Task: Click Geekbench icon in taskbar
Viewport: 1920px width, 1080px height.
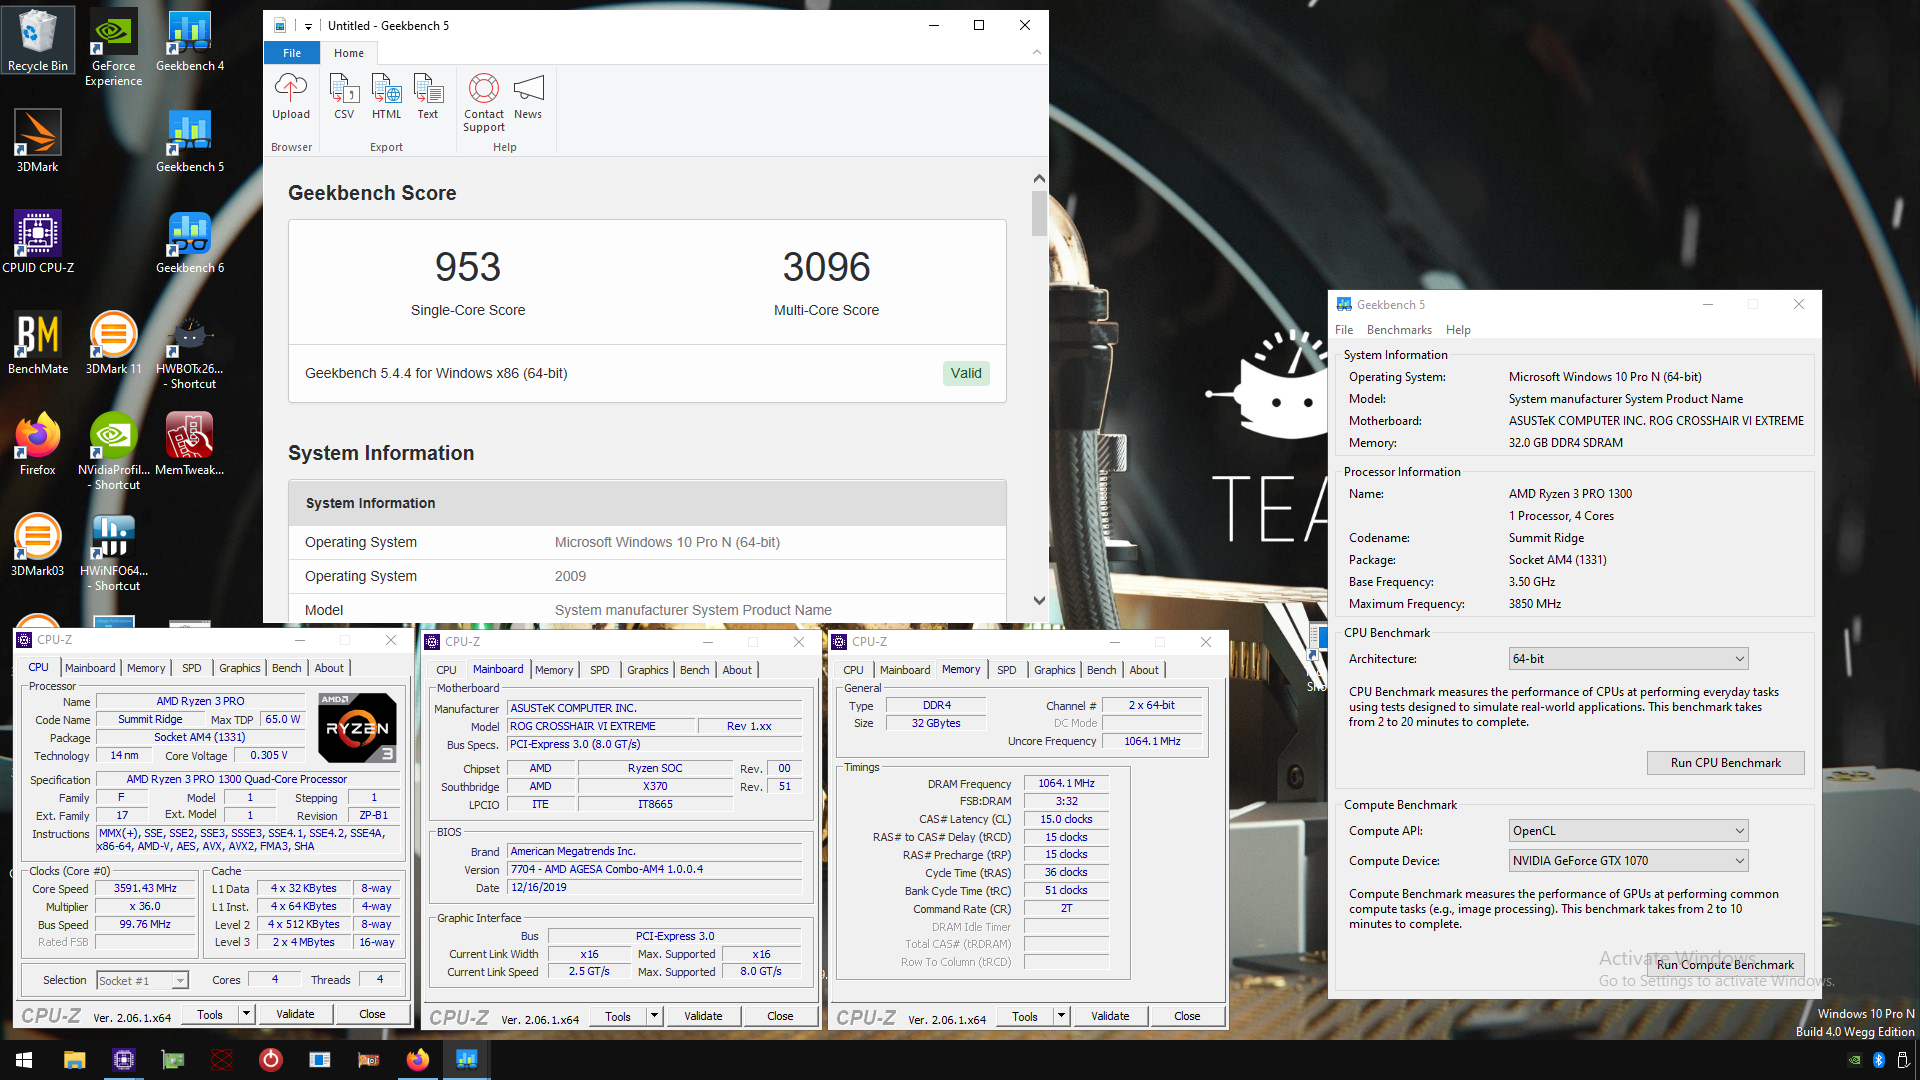Action: coord(467,1060)
